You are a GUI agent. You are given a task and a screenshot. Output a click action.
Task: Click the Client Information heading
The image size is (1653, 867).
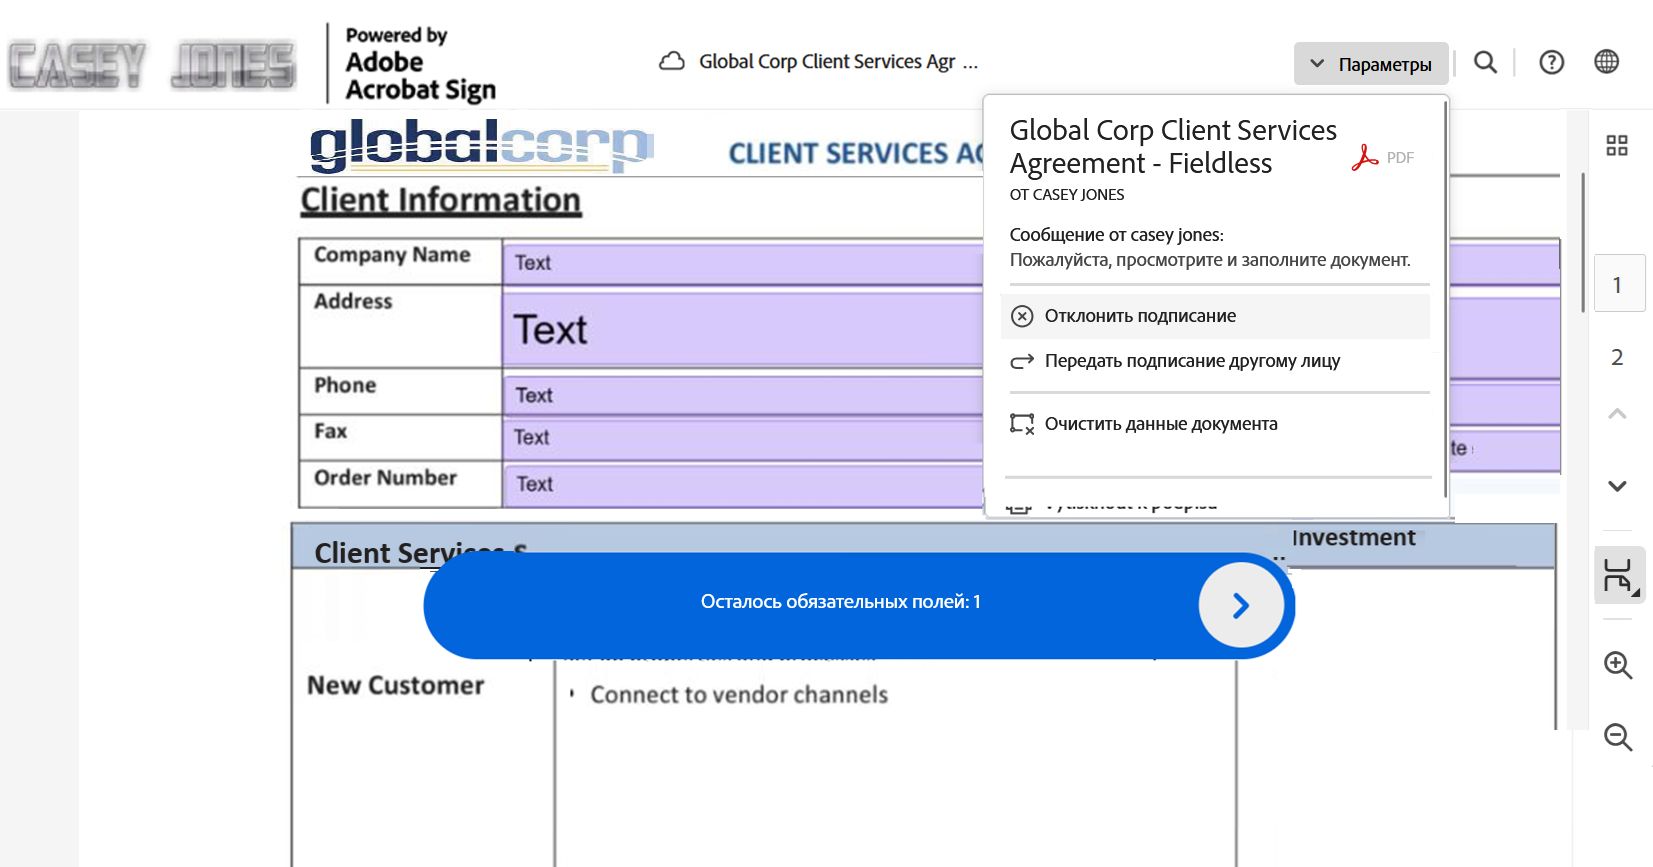(x=441, y=200)
